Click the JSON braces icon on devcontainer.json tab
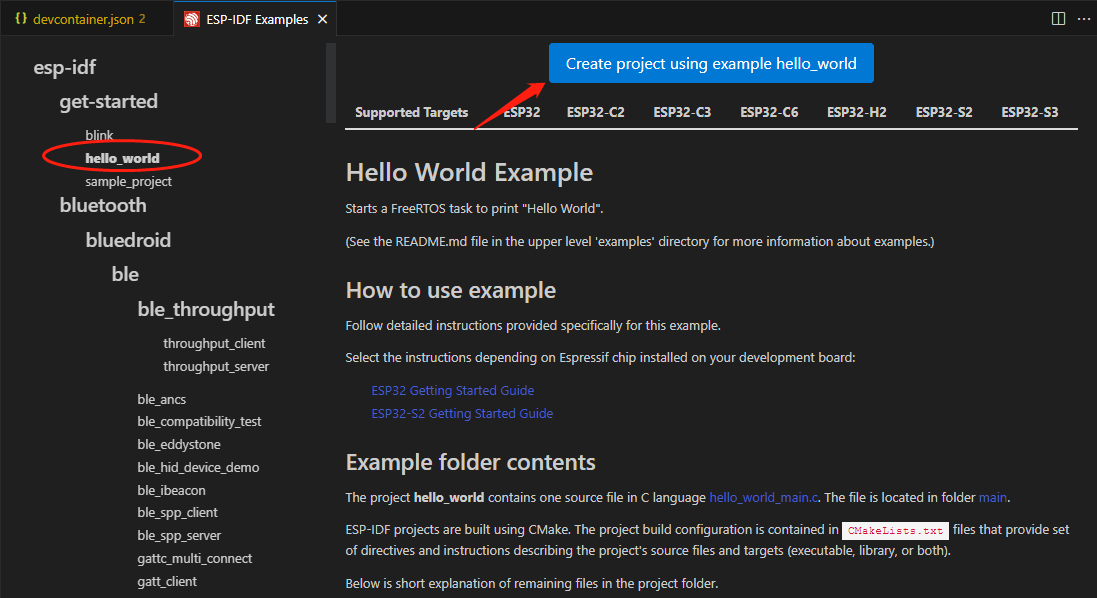The image size is (1097, 598). 20,19
